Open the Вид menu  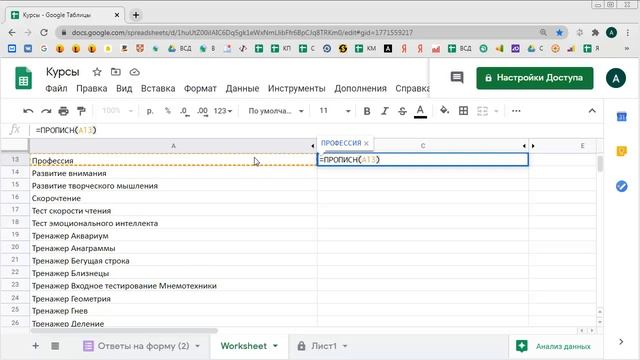[x=124, y=89]
